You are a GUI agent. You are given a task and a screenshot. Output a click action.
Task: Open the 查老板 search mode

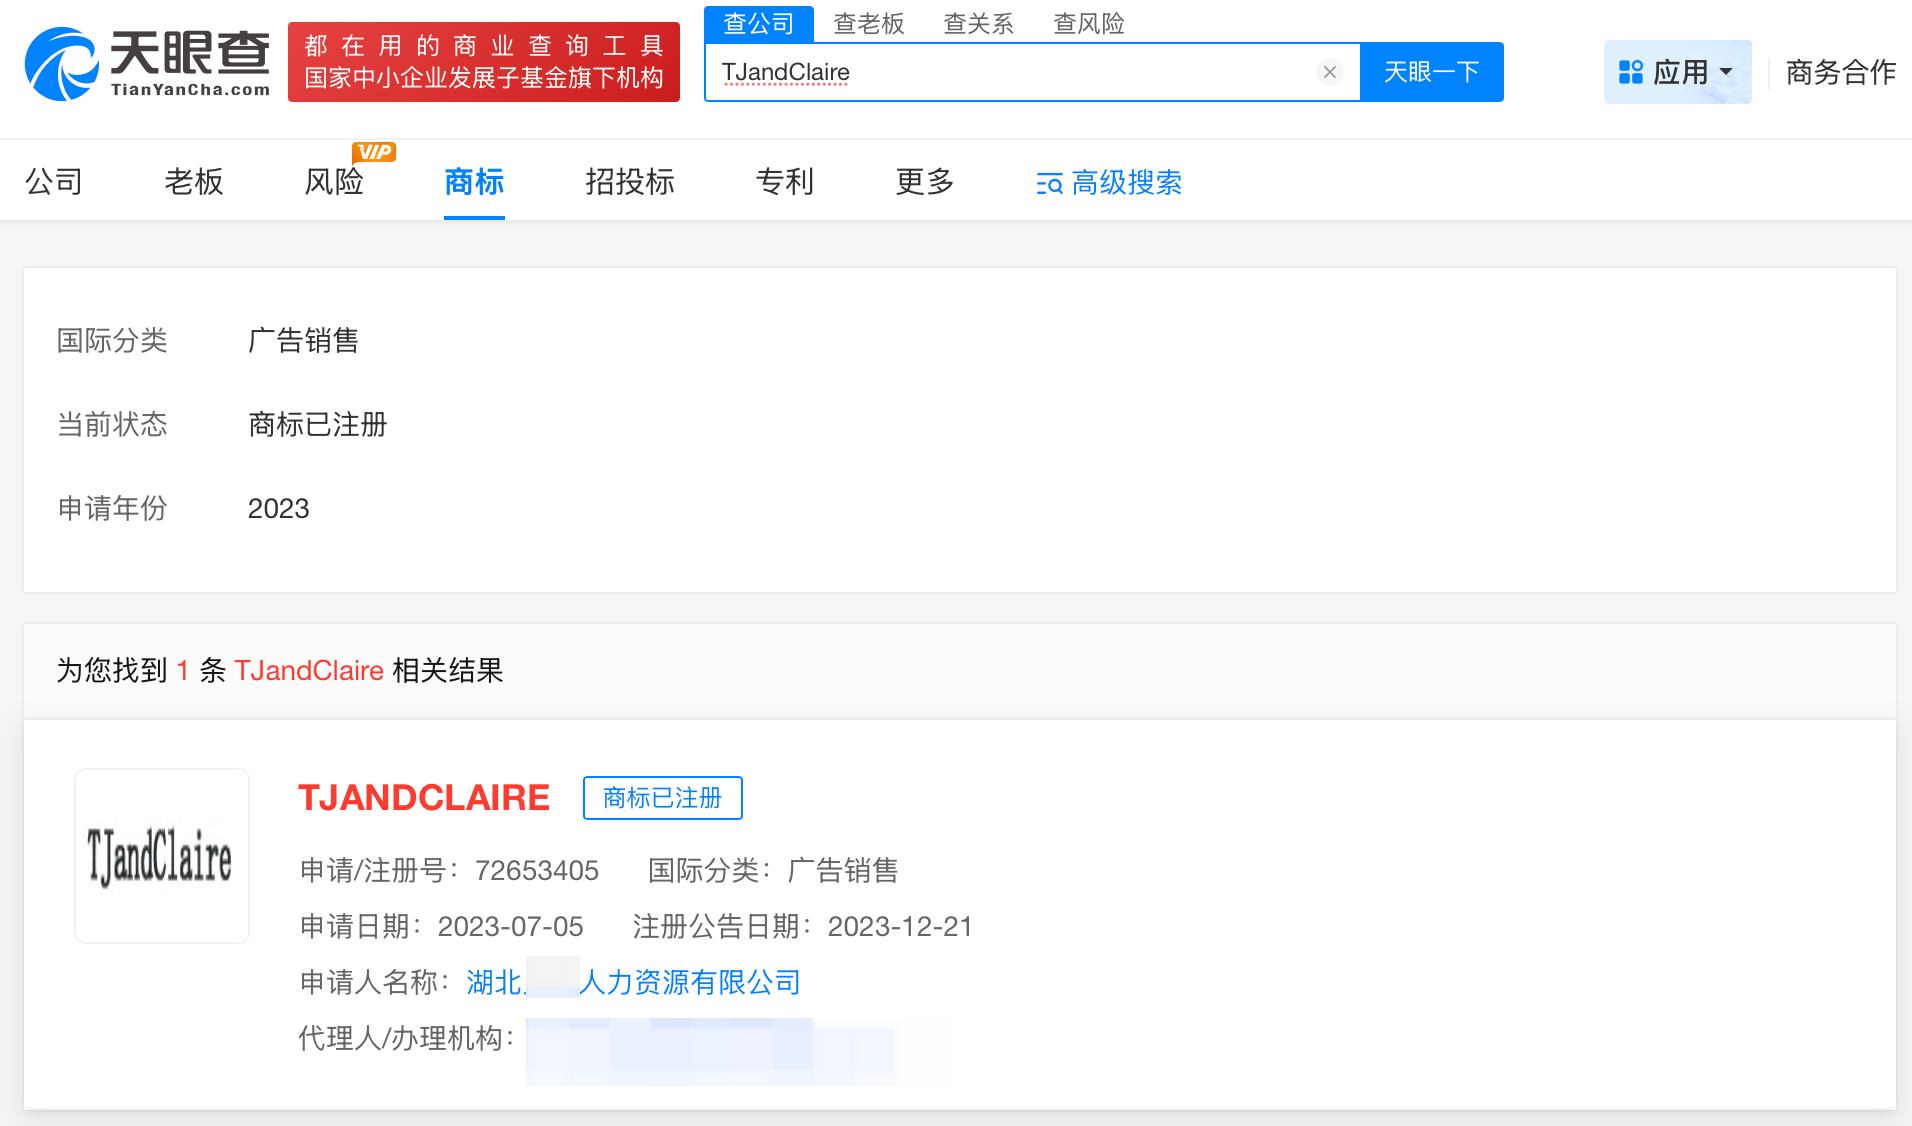click(870, 23)
